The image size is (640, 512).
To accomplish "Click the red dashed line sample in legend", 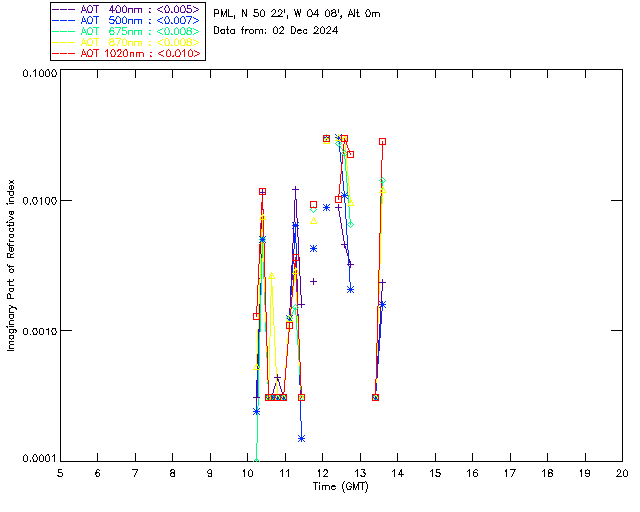I will [64, 53].
